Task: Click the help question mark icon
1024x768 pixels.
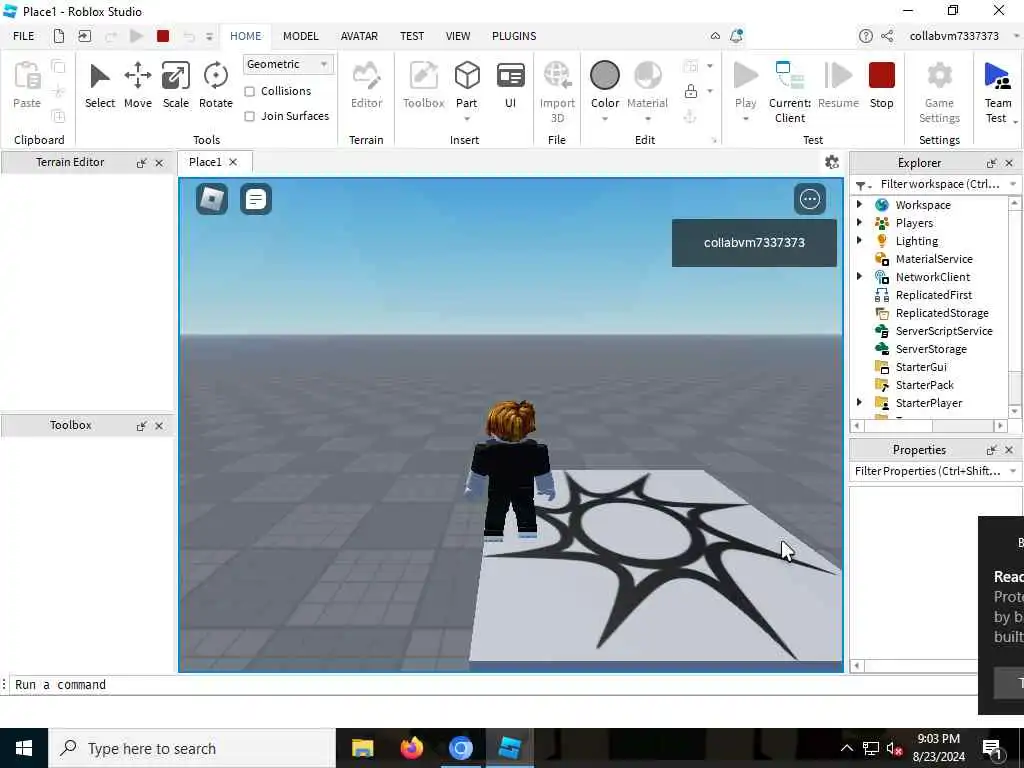Action: (865, 36)
